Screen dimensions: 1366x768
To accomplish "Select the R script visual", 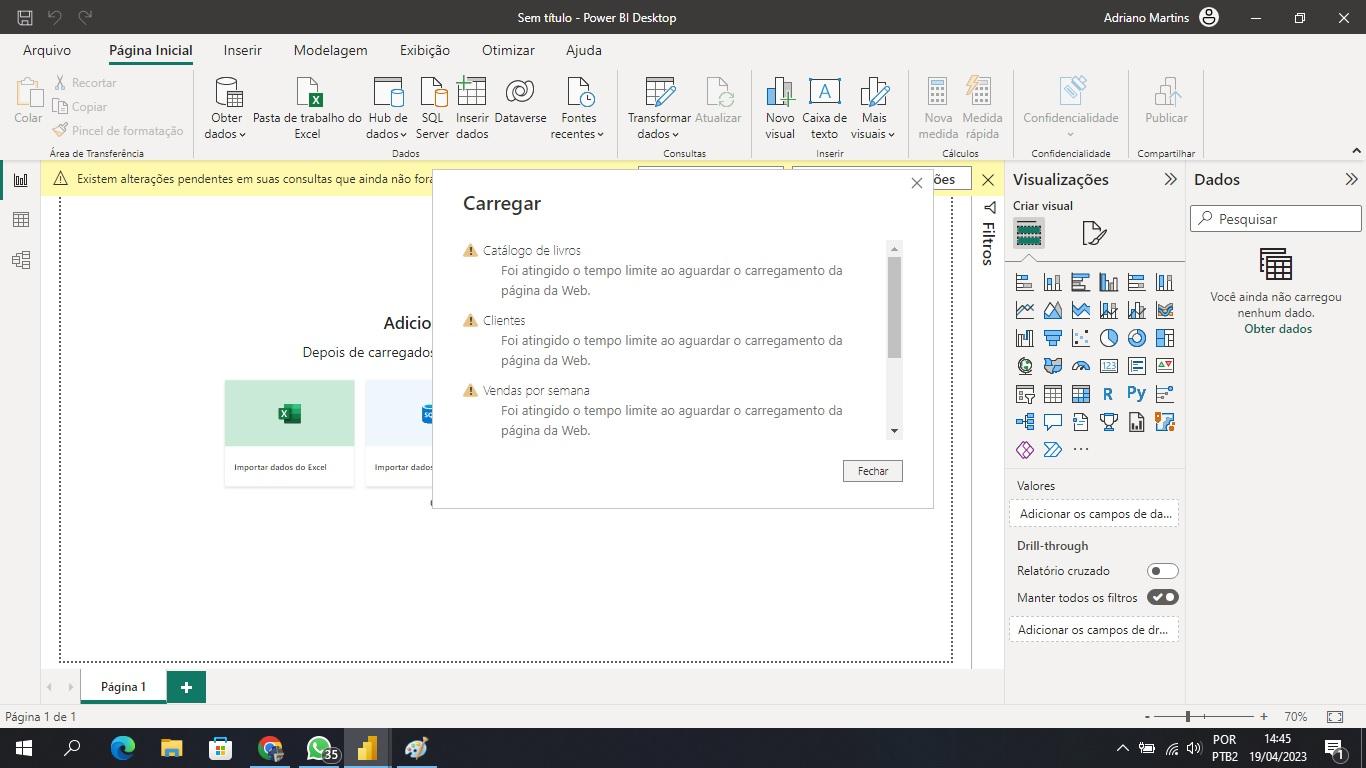I will 1109,394.
